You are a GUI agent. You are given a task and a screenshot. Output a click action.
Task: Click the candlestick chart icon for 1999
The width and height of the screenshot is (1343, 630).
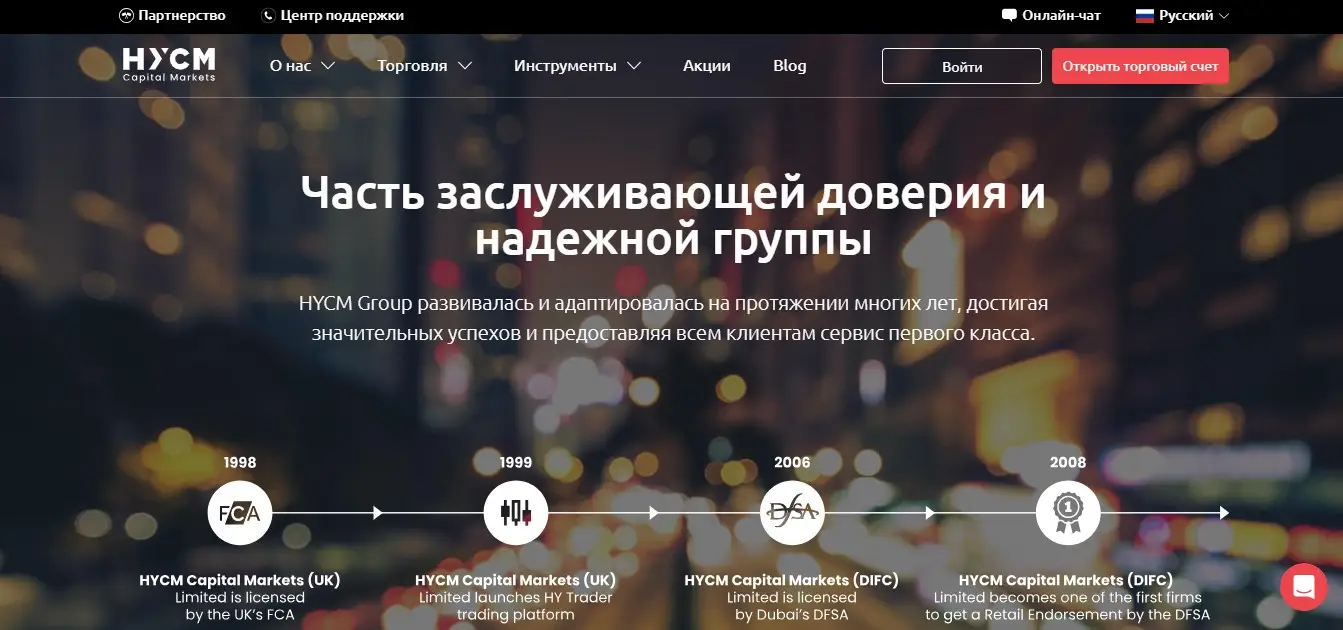516,513
